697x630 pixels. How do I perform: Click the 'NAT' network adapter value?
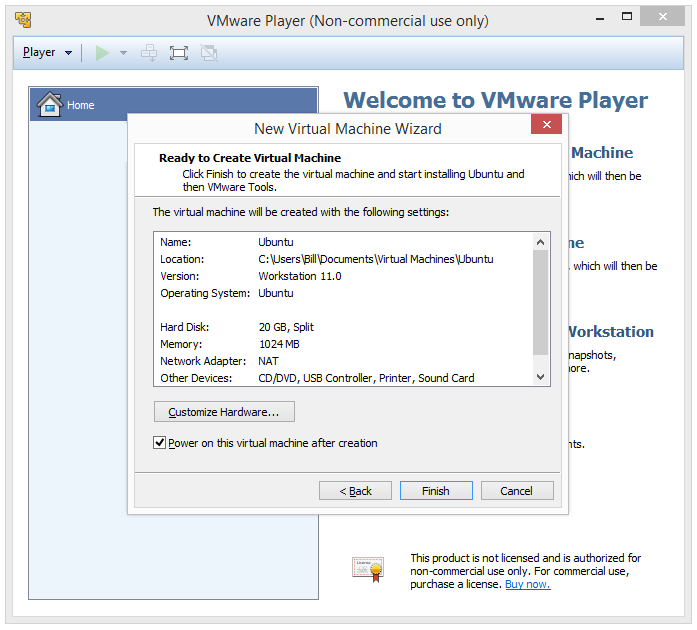(268, 361)
